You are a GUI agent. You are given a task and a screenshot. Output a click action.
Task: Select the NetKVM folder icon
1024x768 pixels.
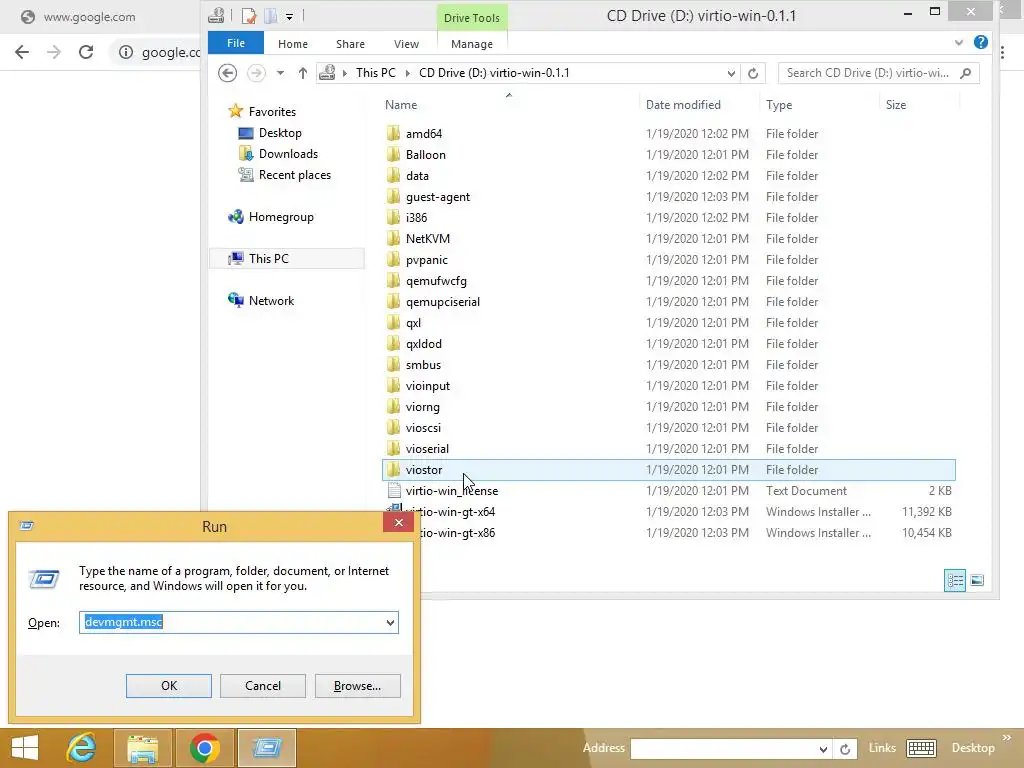[393, 238]
